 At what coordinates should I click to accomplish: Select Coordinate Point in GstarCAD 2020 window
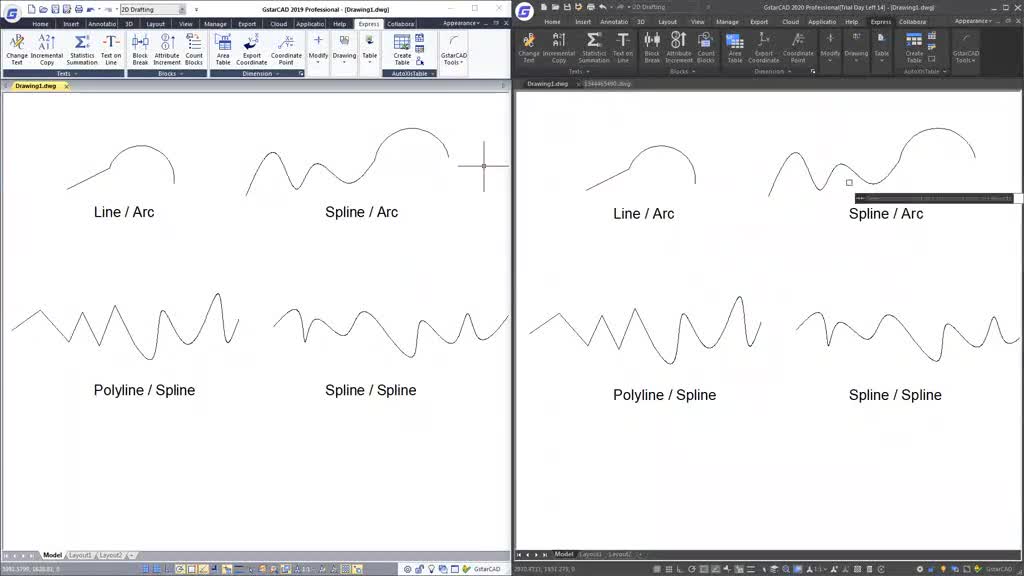pos(798,48)
